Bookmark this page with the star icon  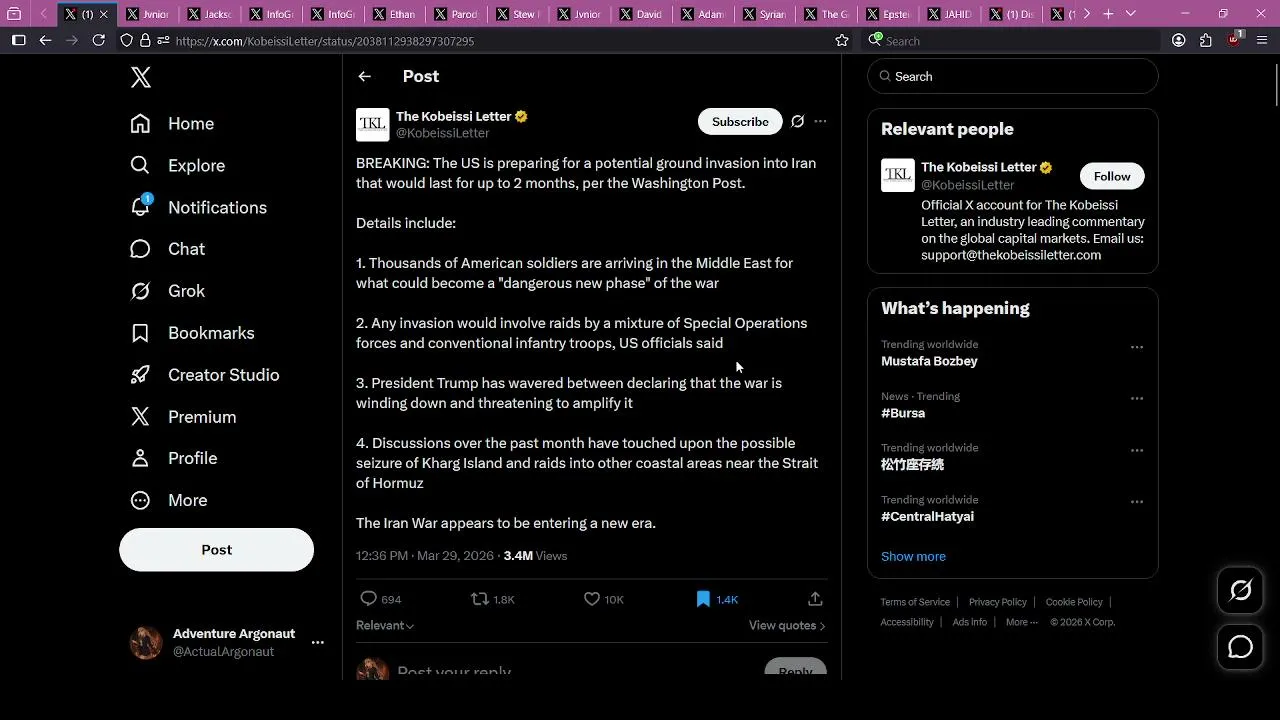point(842,40)
